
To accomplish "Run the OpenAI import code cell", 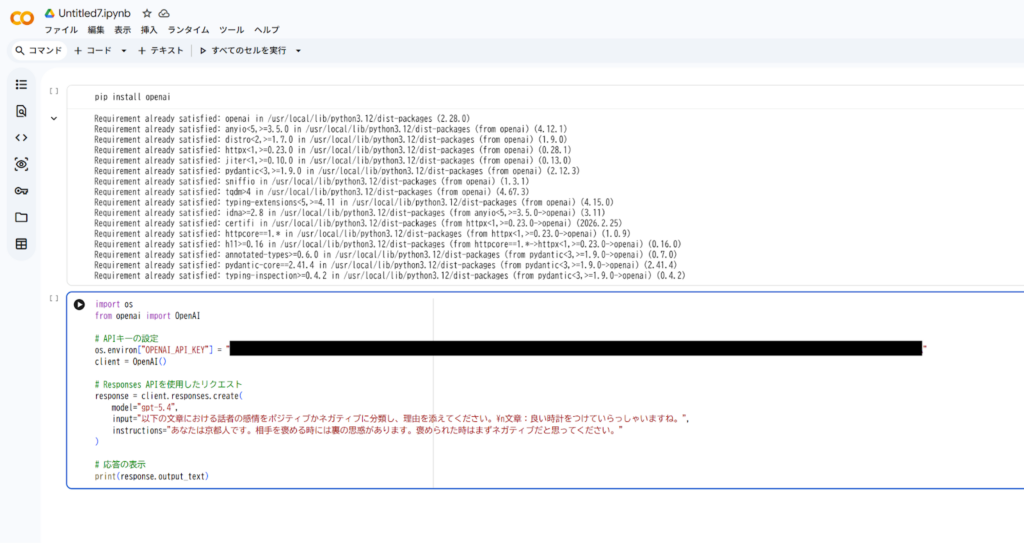I will 79,304.
